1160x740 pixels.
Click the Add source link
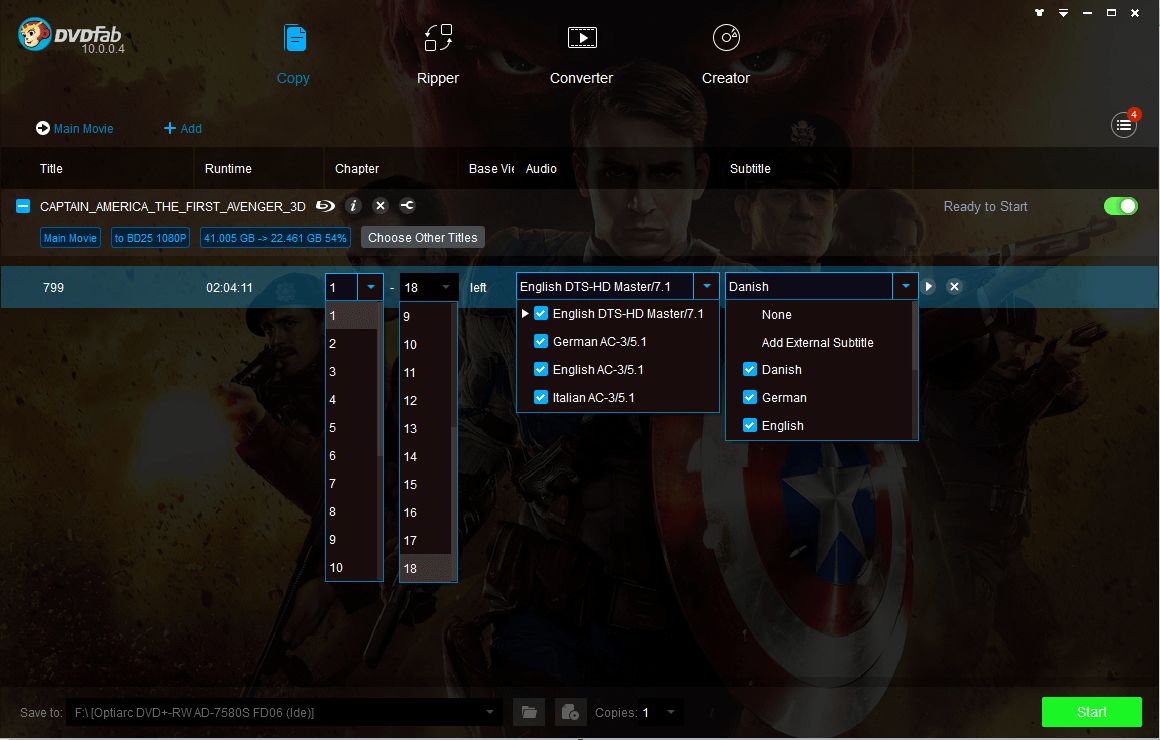click(x=191, y=129)
